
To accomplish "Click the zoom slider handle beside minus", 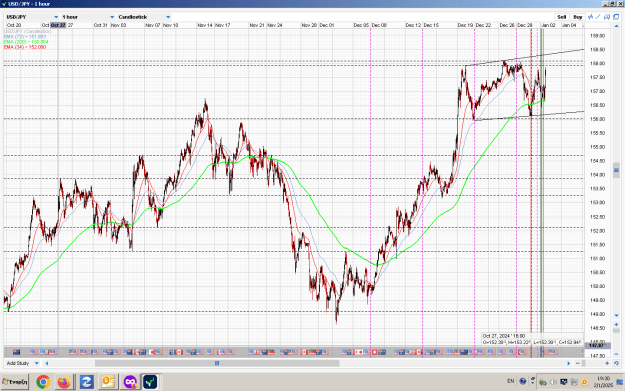I will click(584, 363).
